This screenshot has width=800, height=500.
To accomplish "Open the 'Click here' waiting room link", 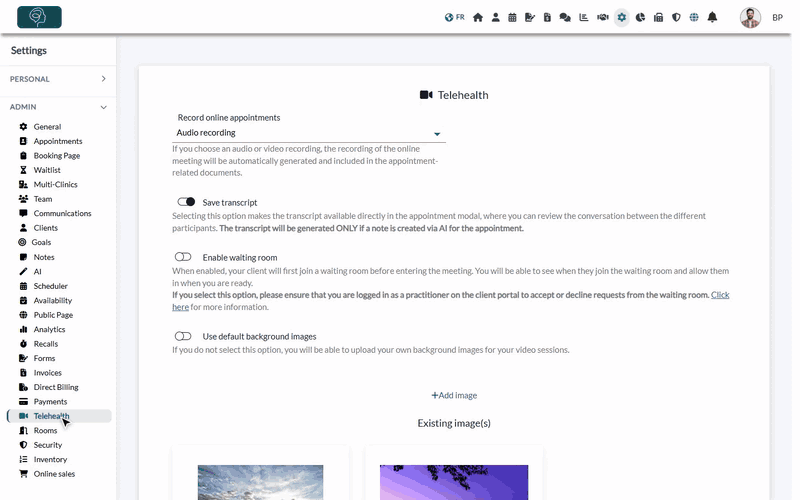I will pos(720,295).
